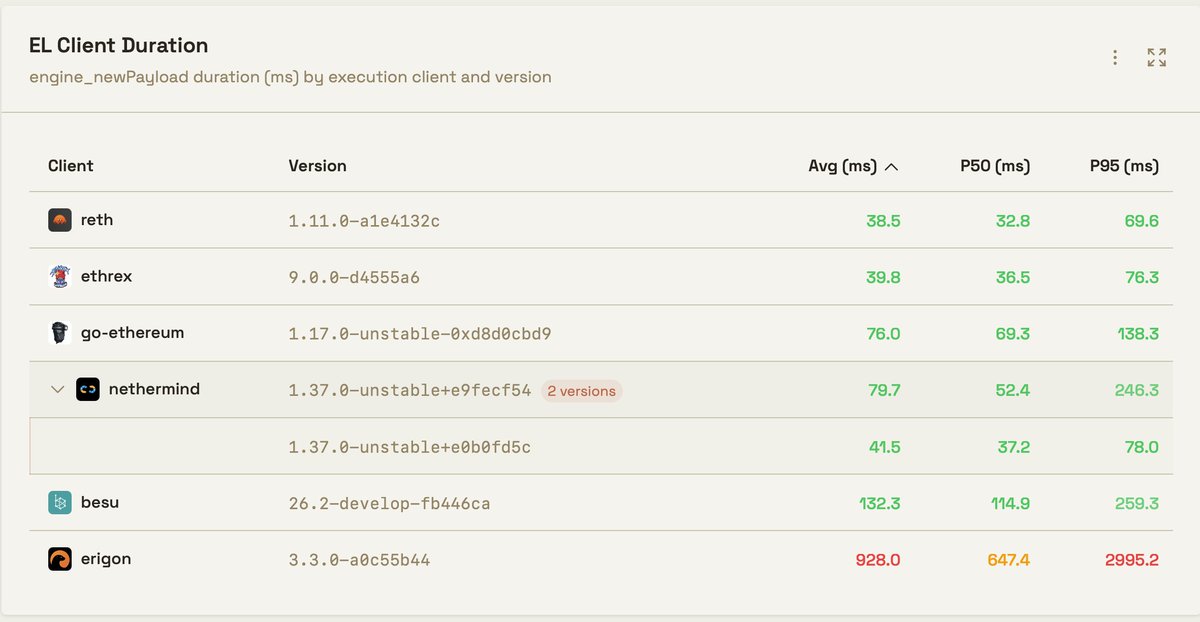Screen dimensions: 1200x622
Task: Click the erigon client logo
Action: 60,559
